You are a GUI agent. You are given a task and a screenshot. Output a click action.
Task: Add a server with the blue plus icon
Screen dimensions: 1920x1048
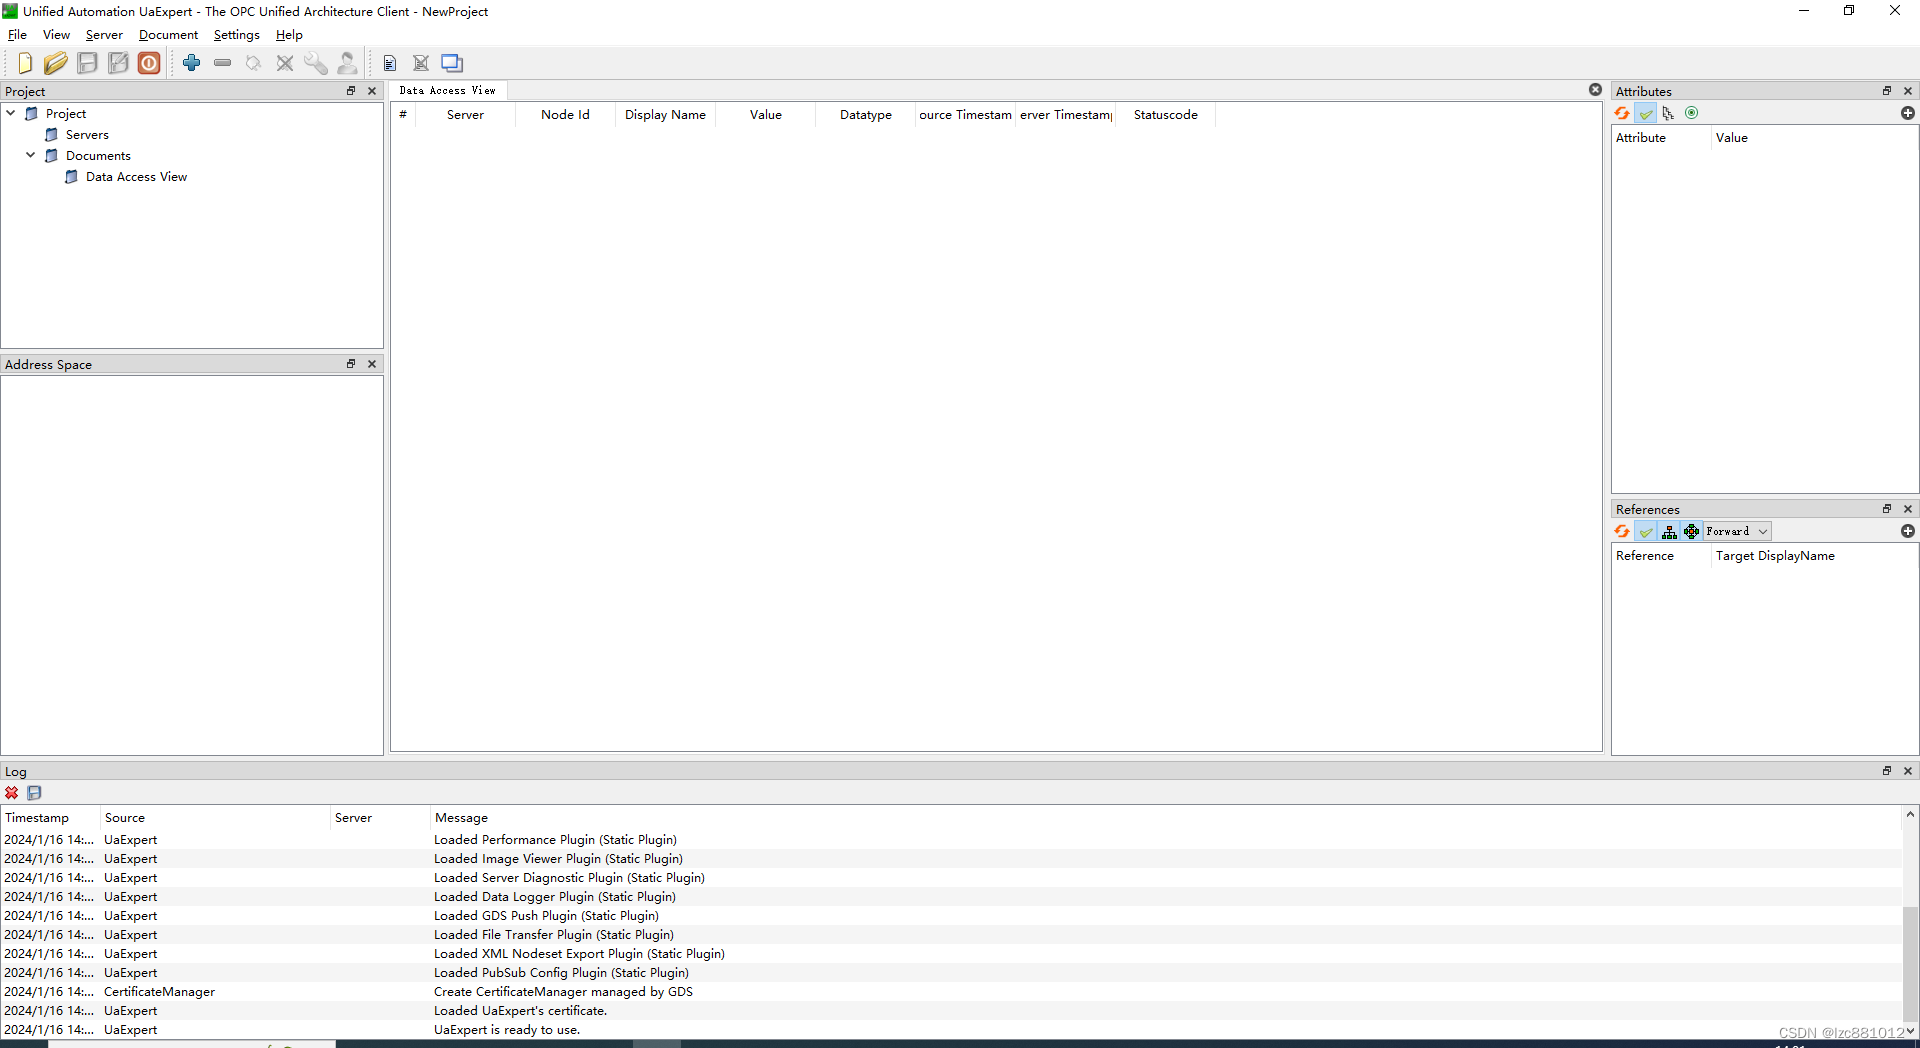click(191, 63)
